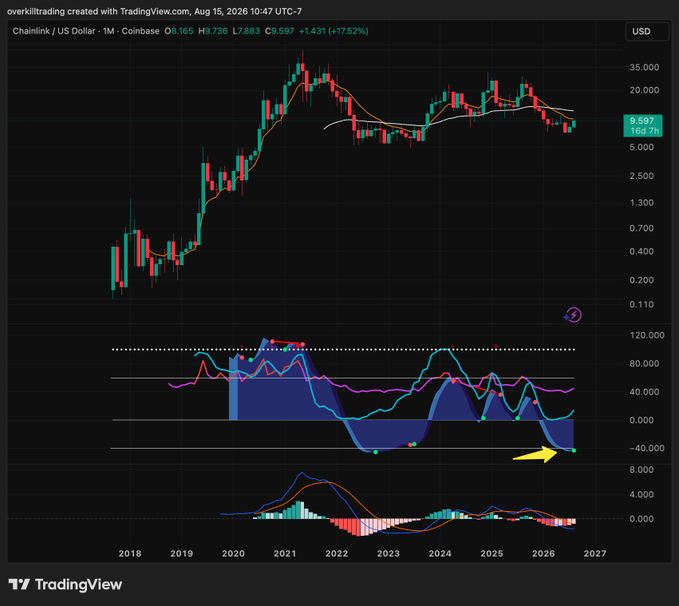Click the 2025 label on time axis
This screenshot has width=679, height=606.
[x=491, y=553]
